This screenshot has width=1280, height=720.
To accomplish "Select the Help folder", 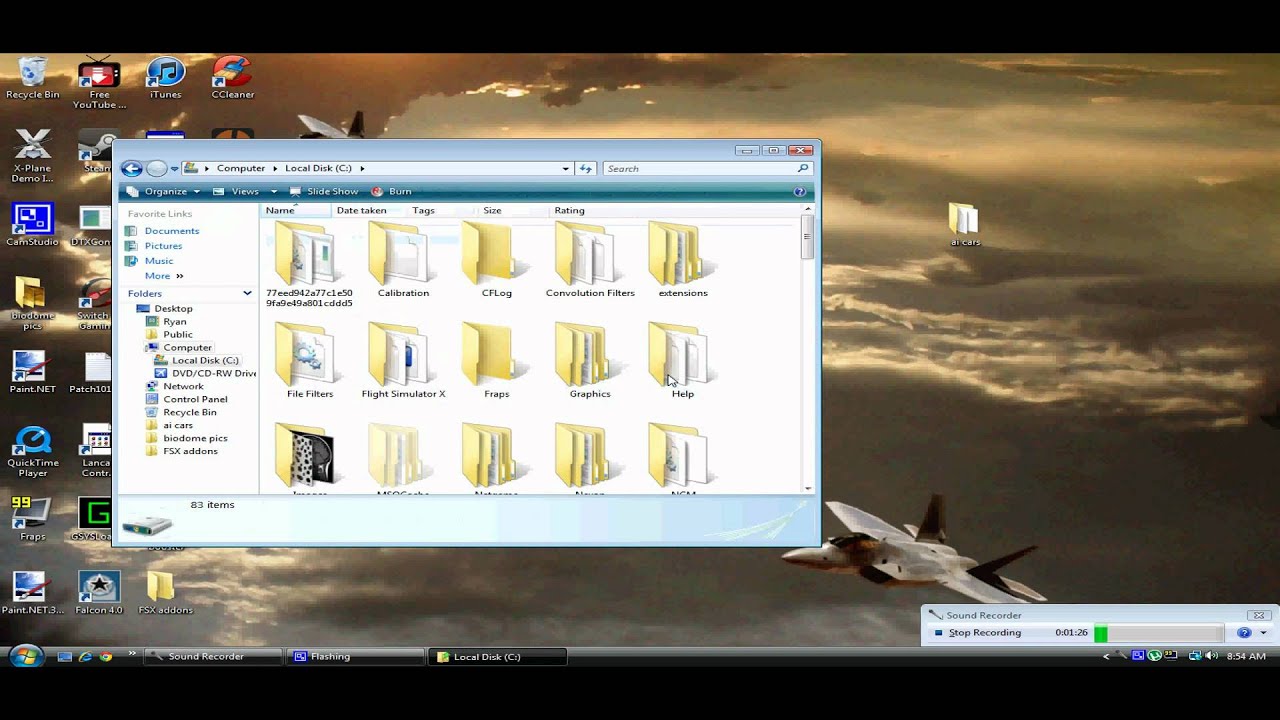I will [x=683, y=361].
